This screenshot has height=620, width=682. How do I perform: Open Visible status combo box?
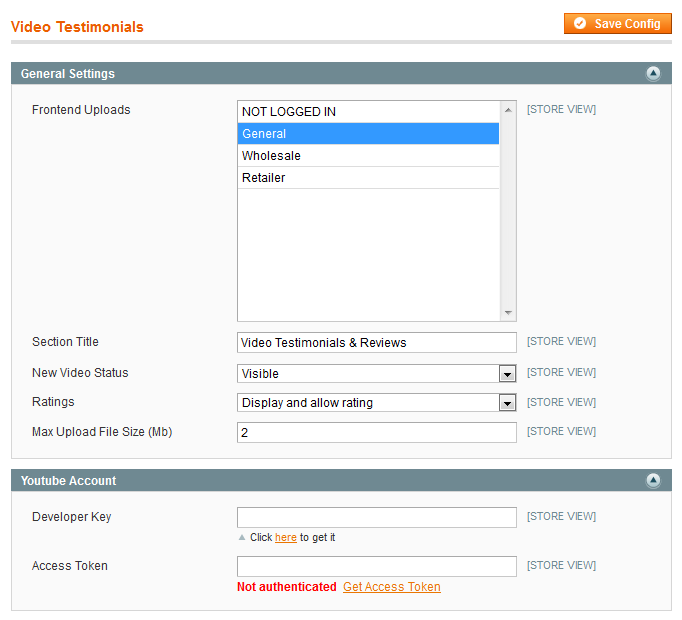point(377,374)
